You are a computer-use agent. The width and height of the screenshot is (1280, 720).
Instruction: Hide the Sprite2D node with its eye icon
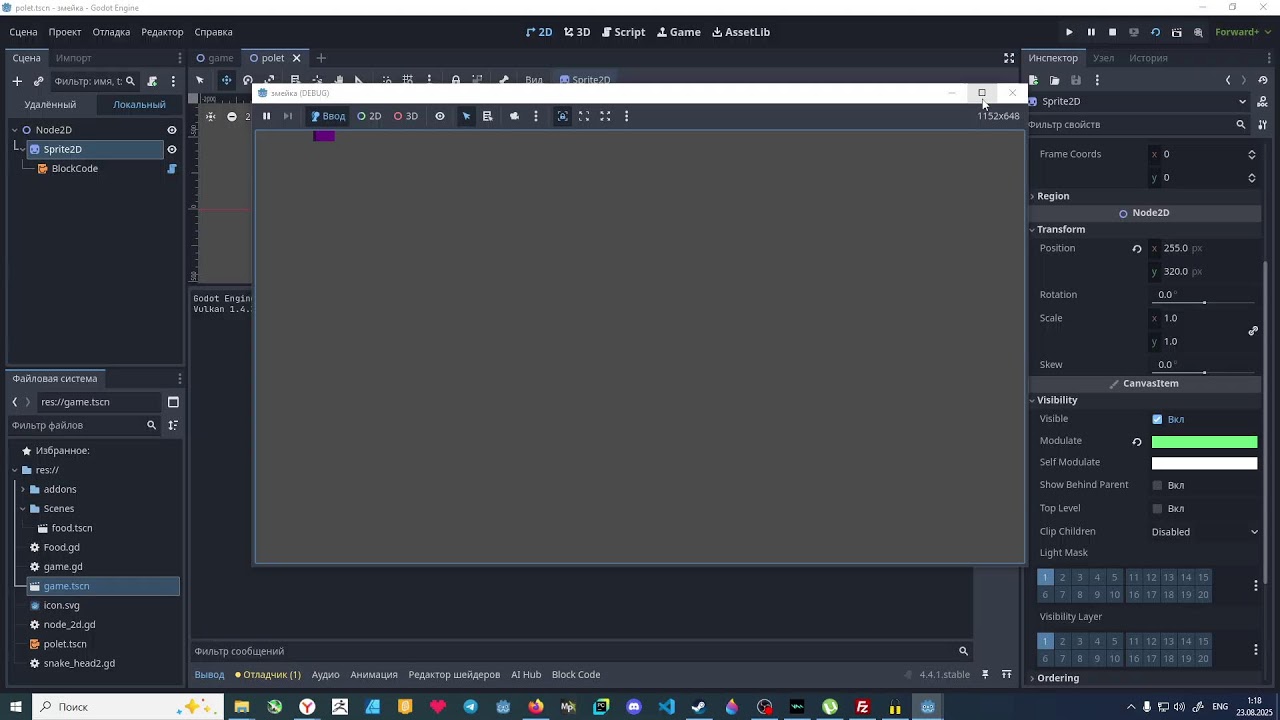coord(172,149)
